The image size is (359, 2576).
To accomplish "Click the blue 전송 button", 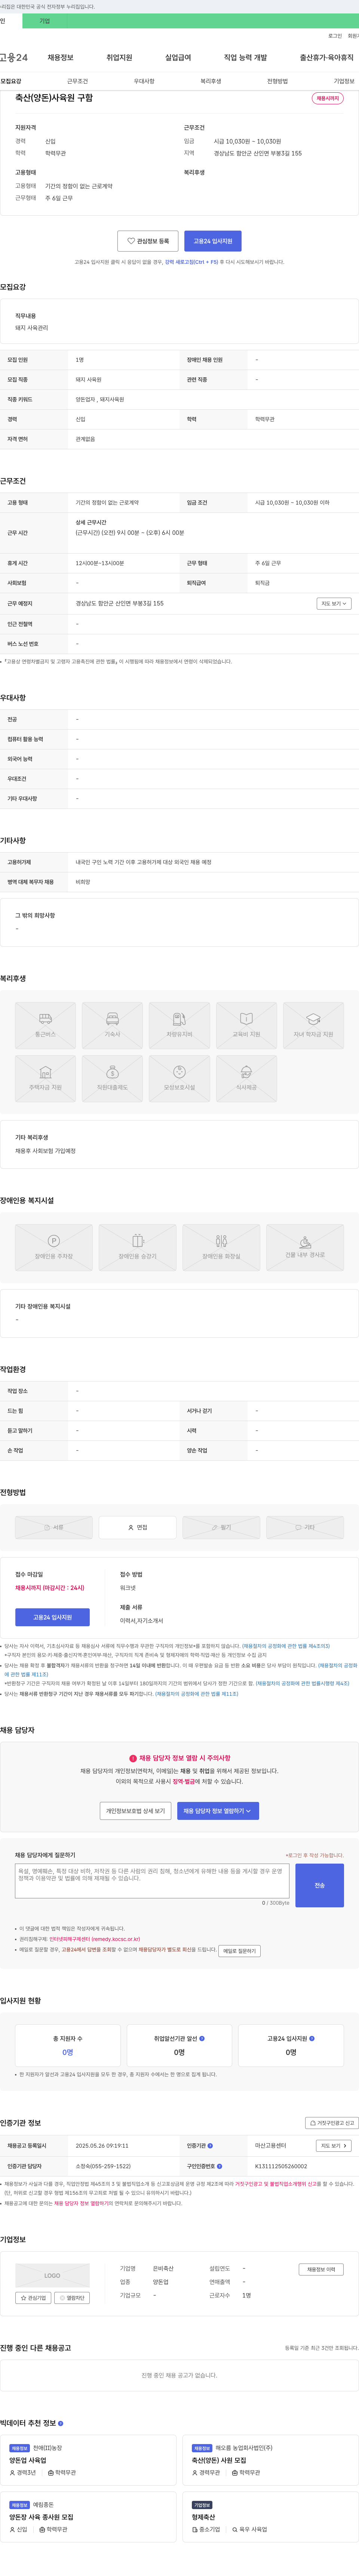I will coord(320,1885).
